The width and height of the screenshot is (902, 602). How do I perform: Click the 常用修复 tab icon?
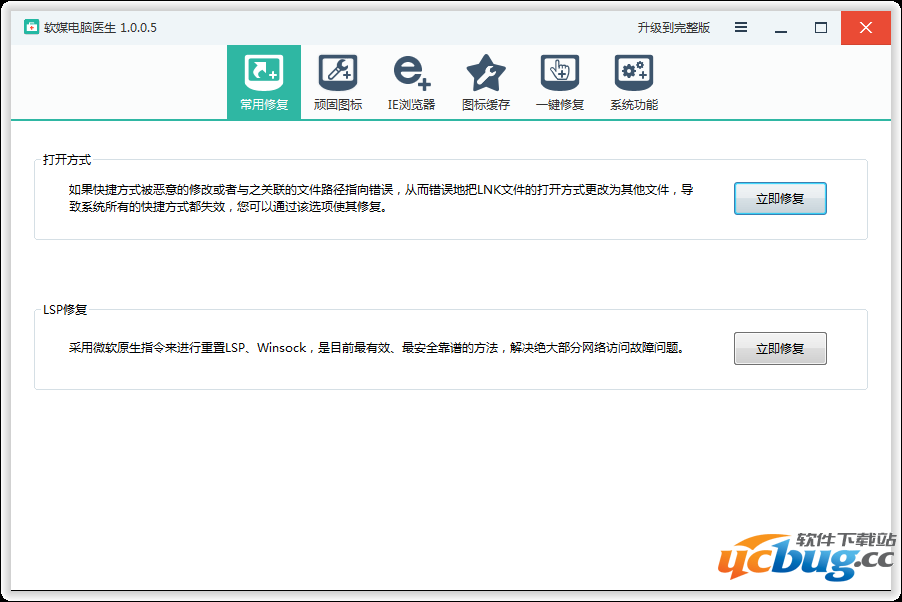click(x=264, y=72)
